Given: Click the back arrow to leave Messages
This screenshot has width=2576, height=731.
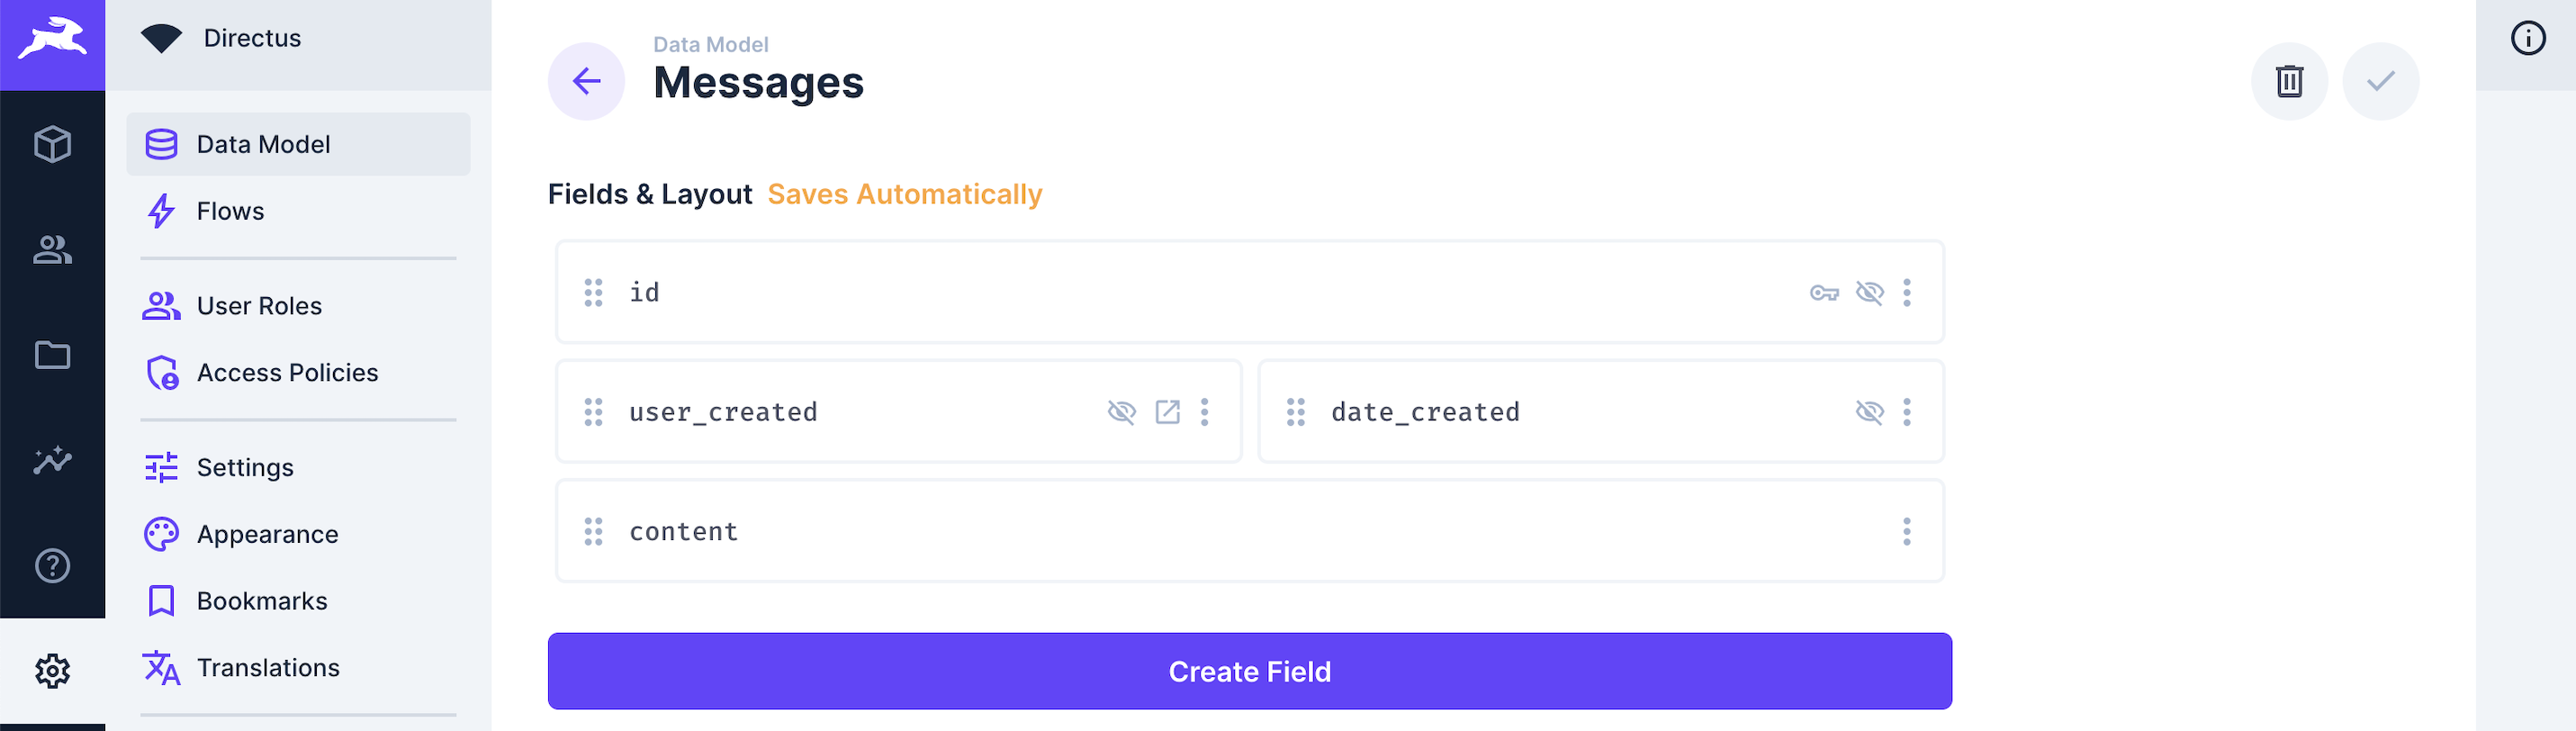Looking at the screenshot, I should (x=586, y=81).
